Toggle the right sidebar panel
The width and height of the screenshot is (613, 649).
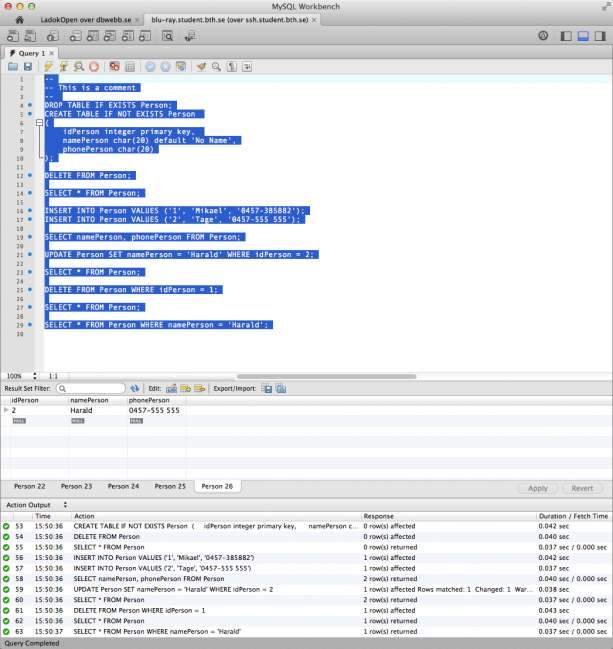[x=600, y=36]
